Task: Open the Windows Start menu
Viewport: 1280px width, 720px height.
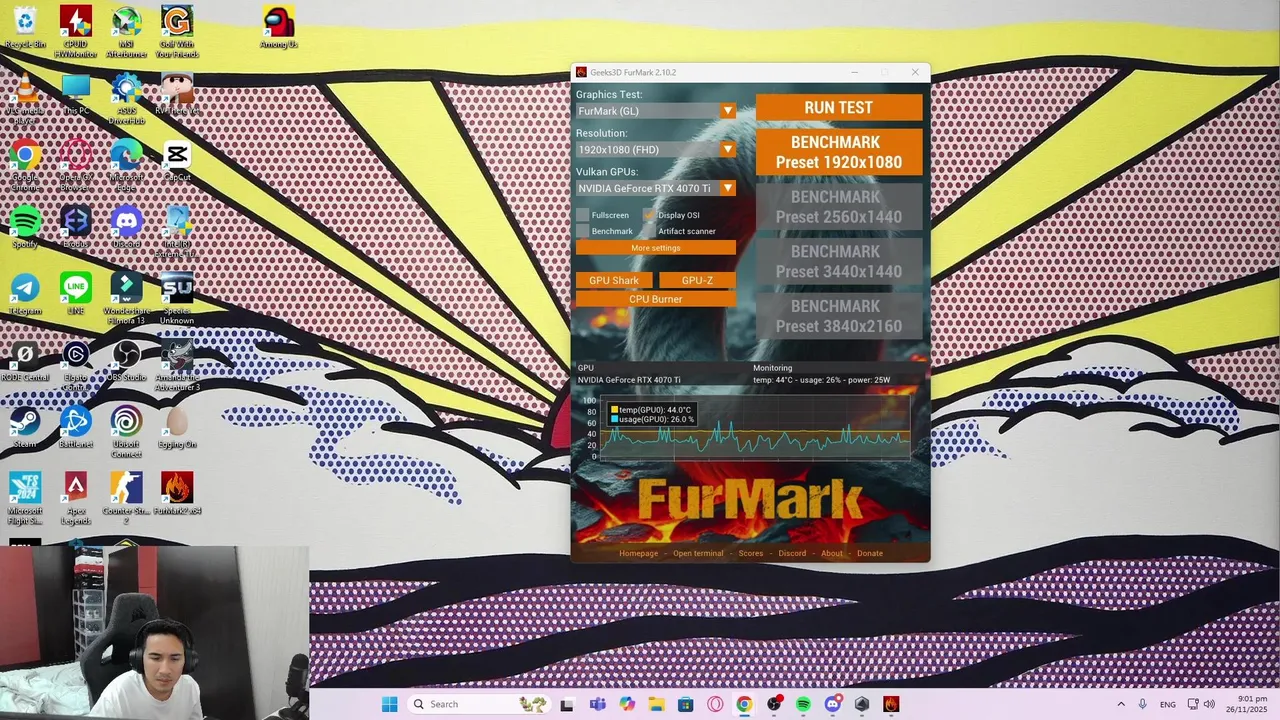Action: 389,704
